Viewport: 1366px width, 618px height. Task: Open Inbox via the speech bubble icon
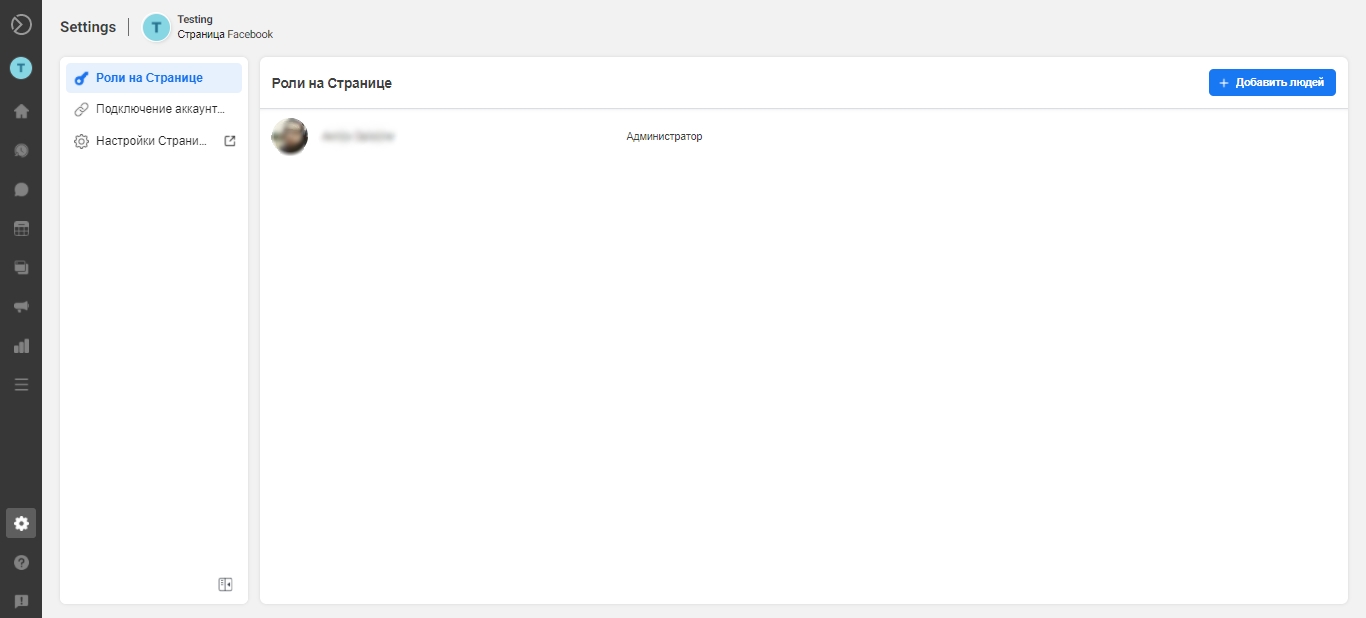(x=21, y=189)
